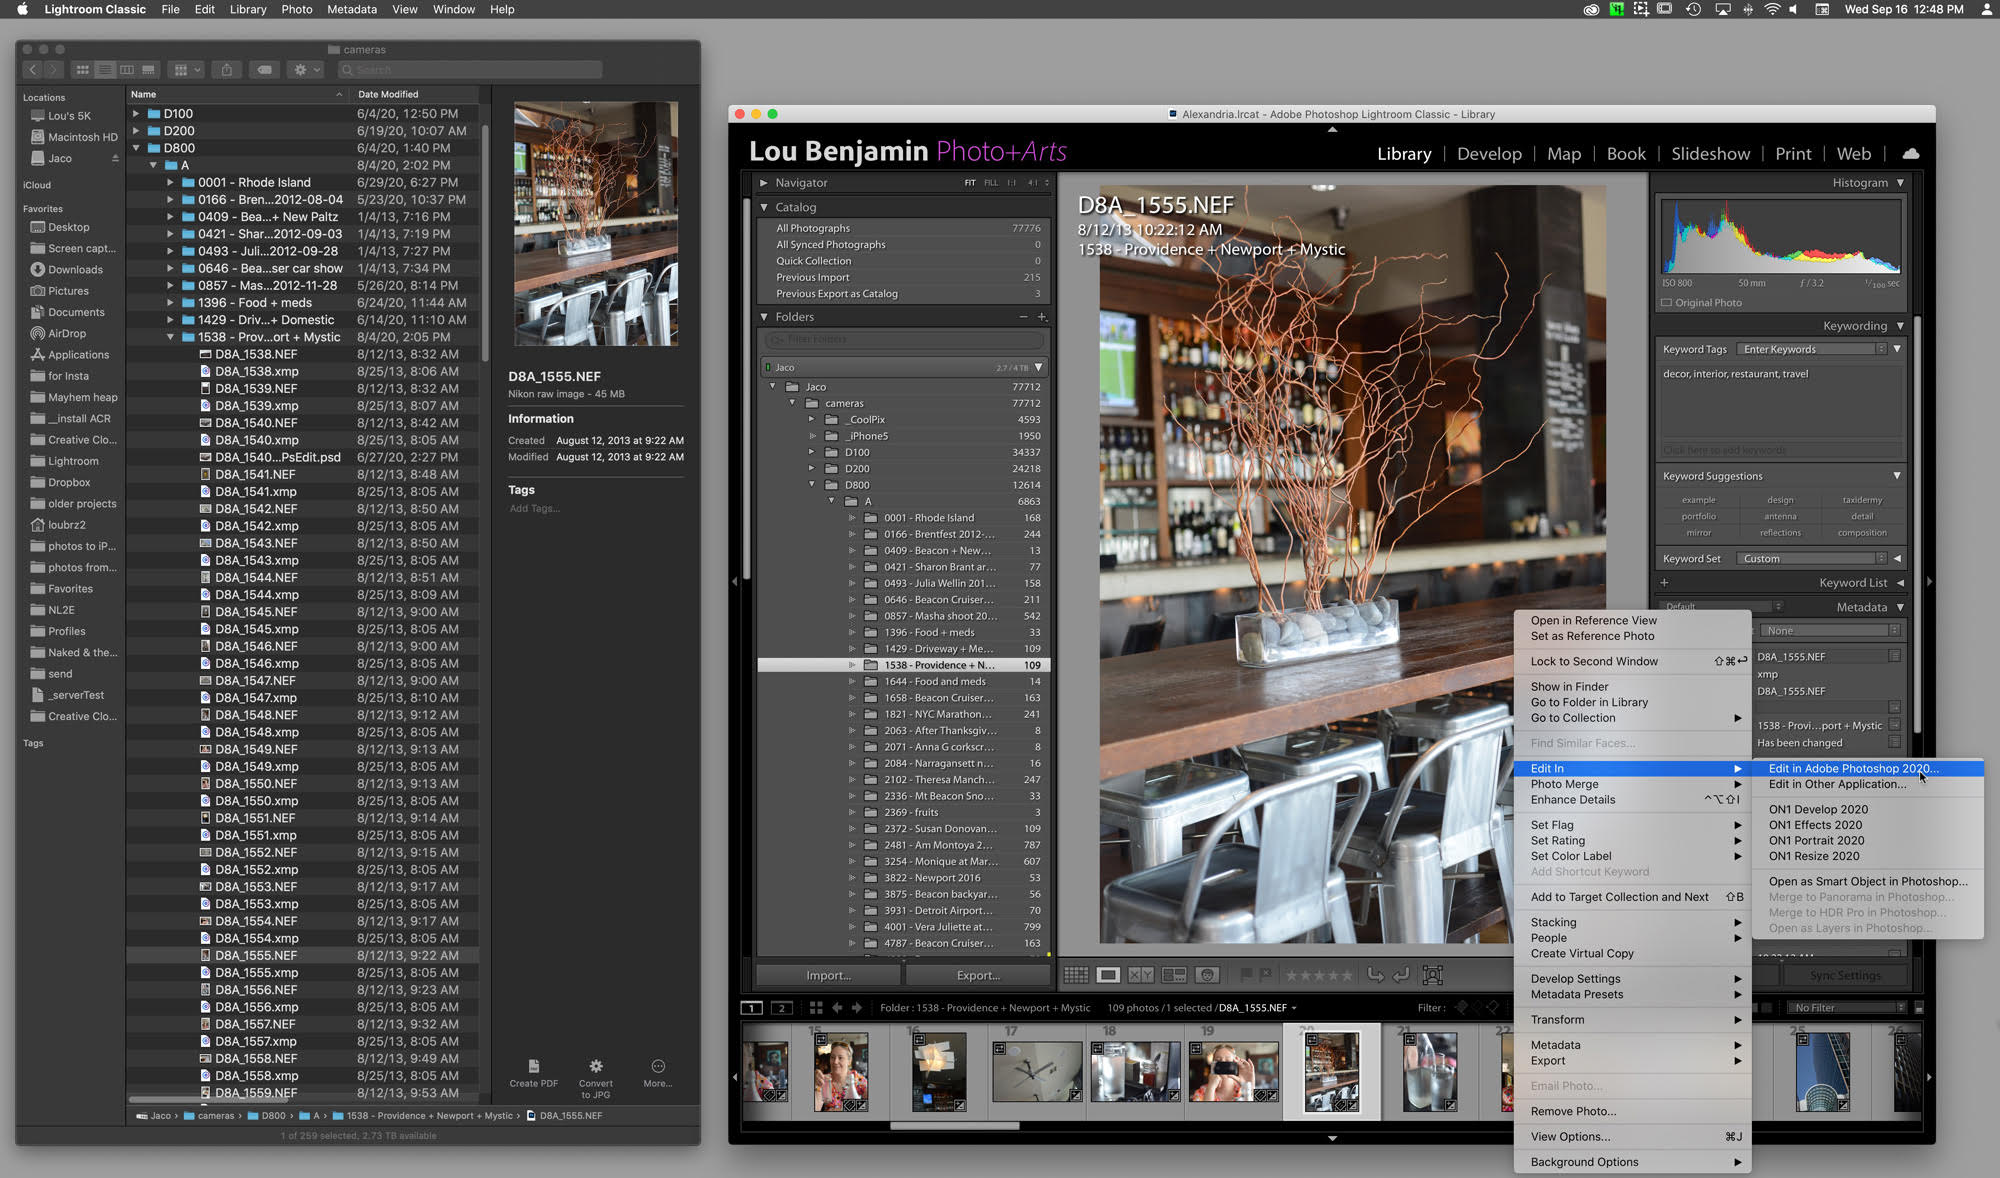Collapse the Catalog panel triangle
The height and width of the screenshot is (1178, 2000).
point(764,207)
